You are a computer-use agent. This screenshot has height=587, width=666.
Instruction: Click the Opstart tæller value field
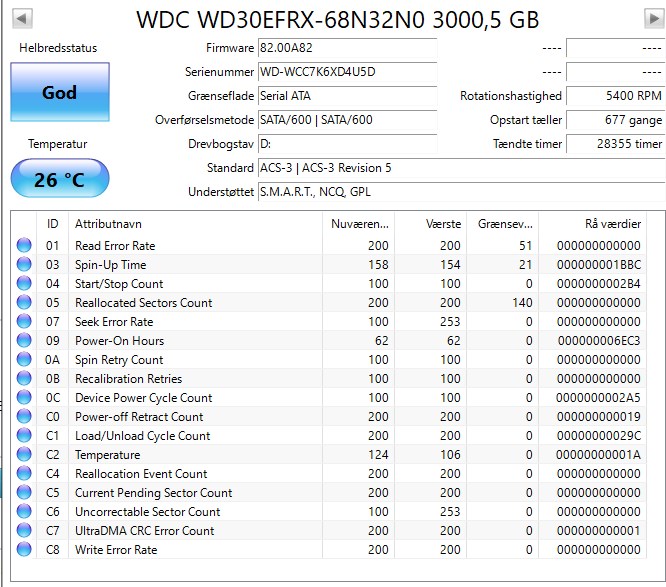[x=615, y=120]
